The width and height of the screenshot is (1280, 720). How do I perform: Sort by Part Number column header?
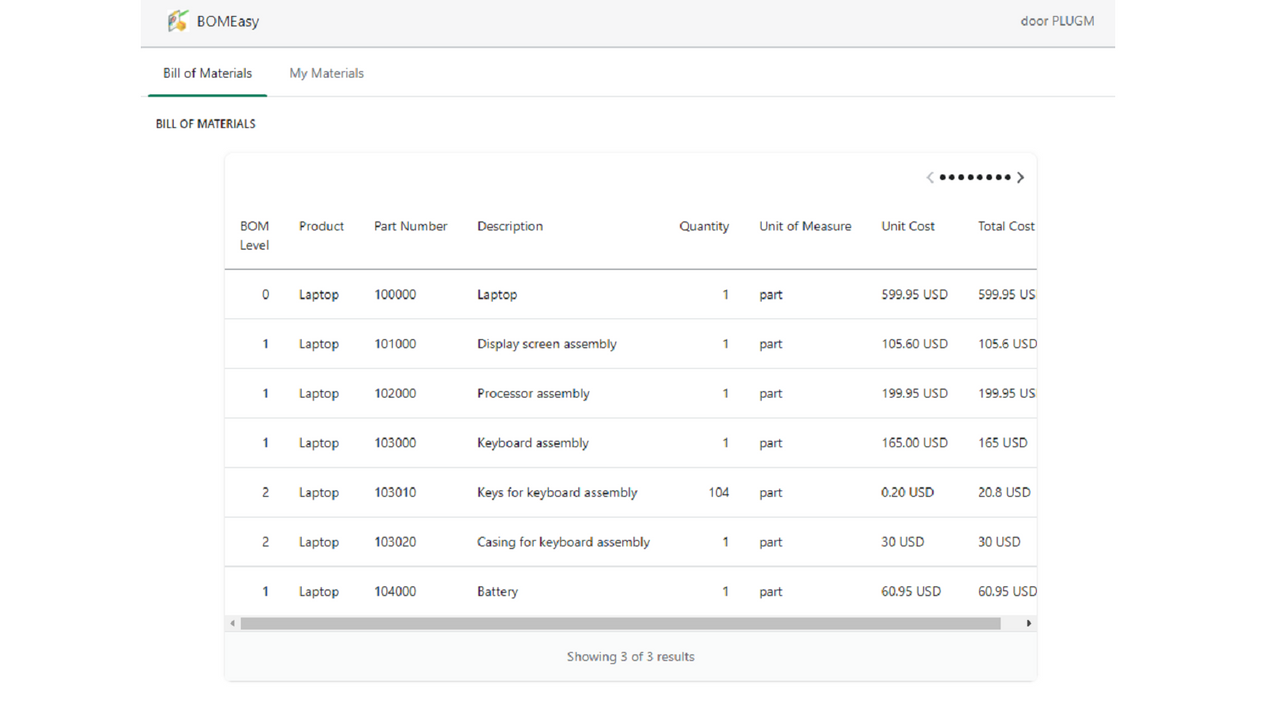[x=410, y=226]
